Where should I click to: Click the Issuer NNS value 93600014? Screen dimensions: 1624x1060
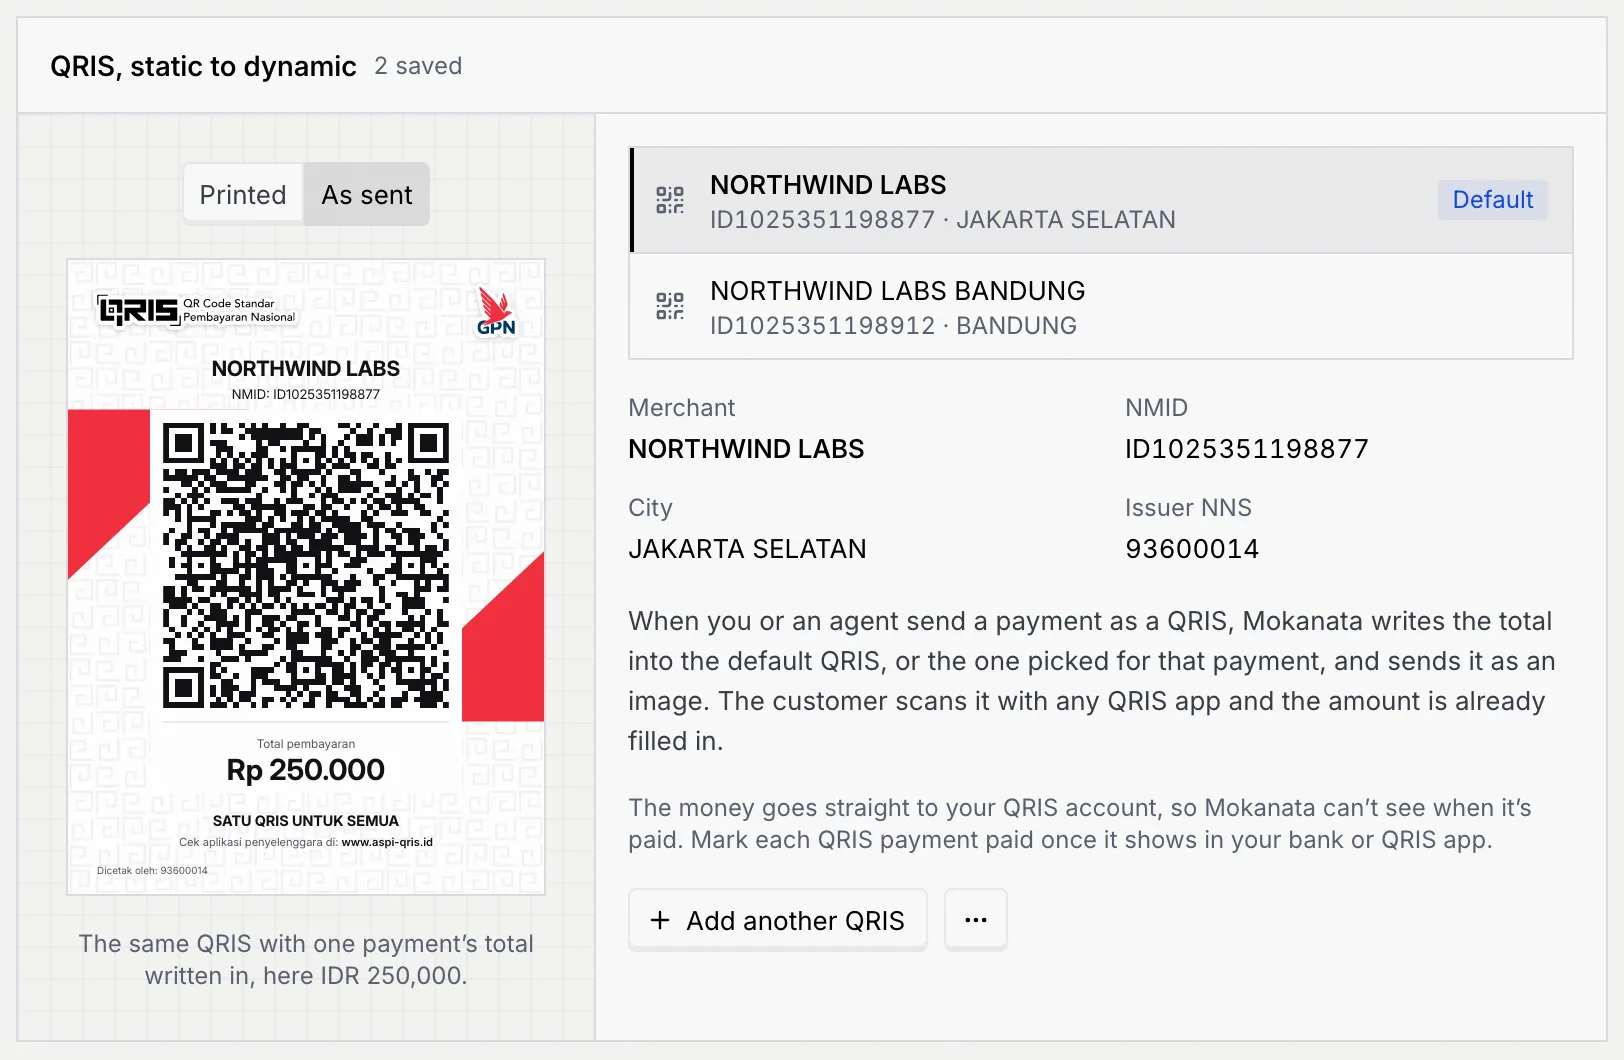(1192, 549)
